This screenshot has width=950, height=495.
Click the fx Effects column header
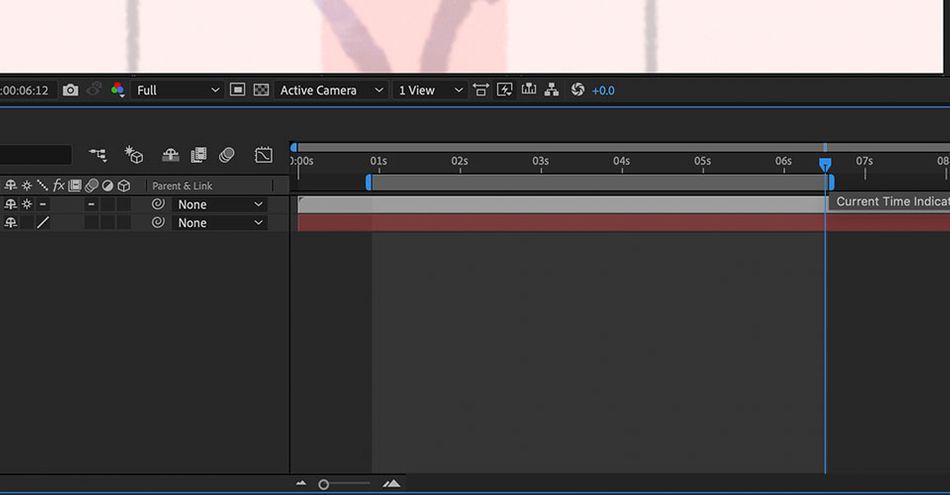click(59, 185)
